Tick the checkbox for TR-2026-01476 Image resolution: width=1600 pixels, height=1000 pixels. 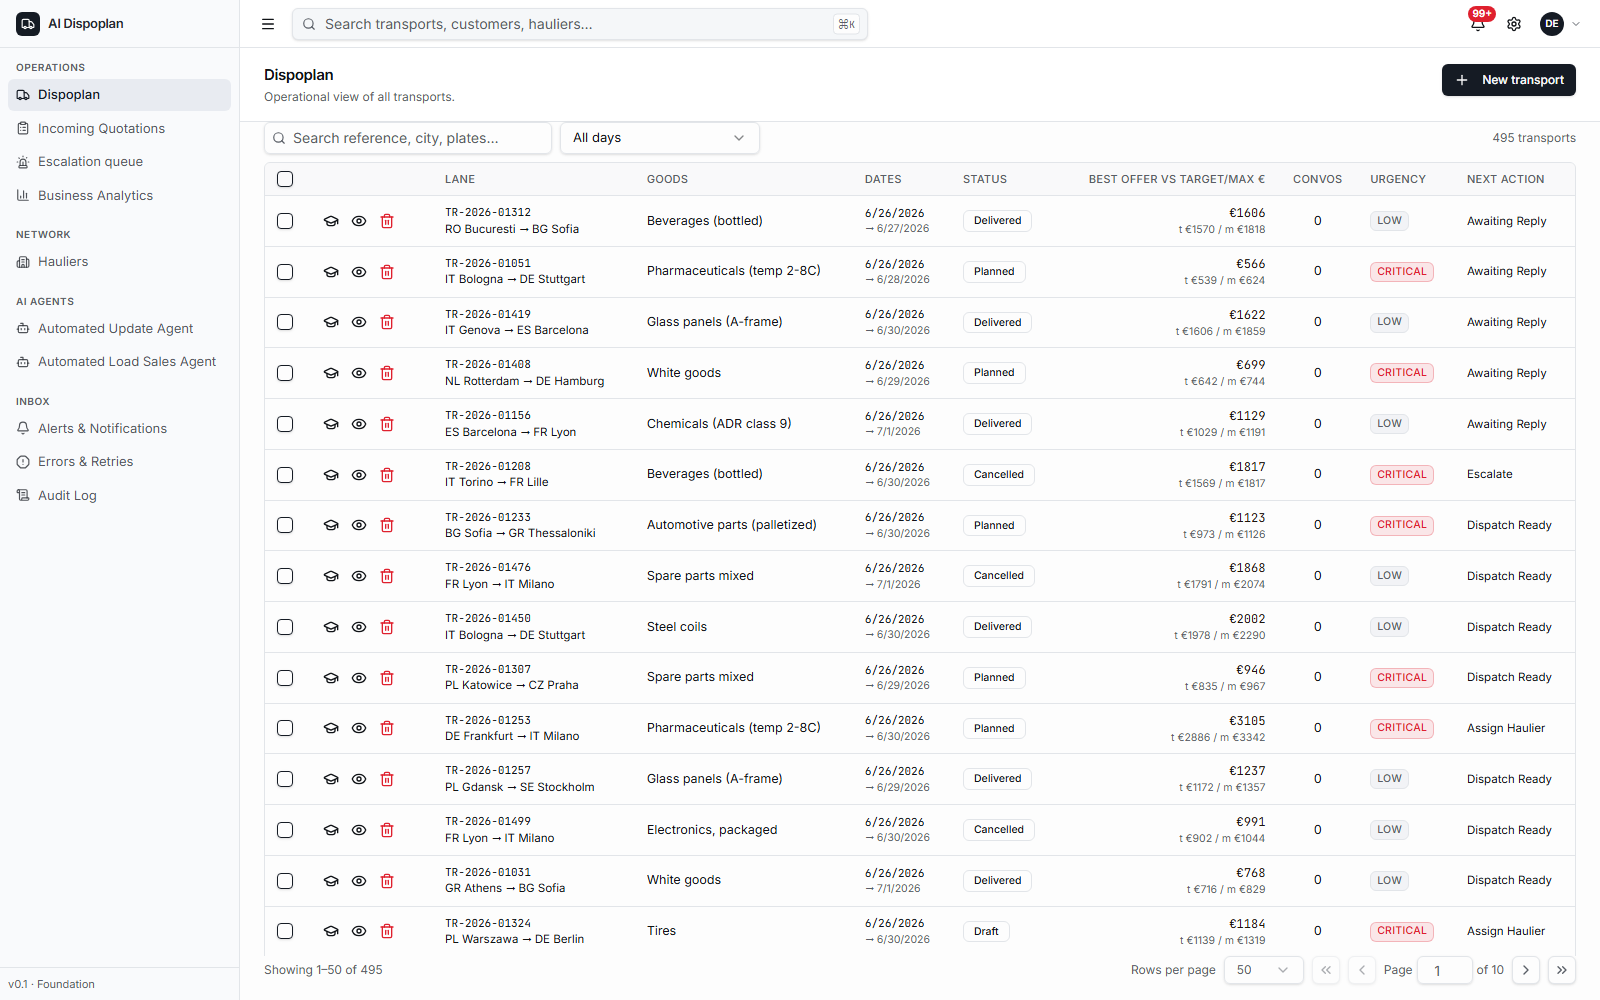click(285, 576)
